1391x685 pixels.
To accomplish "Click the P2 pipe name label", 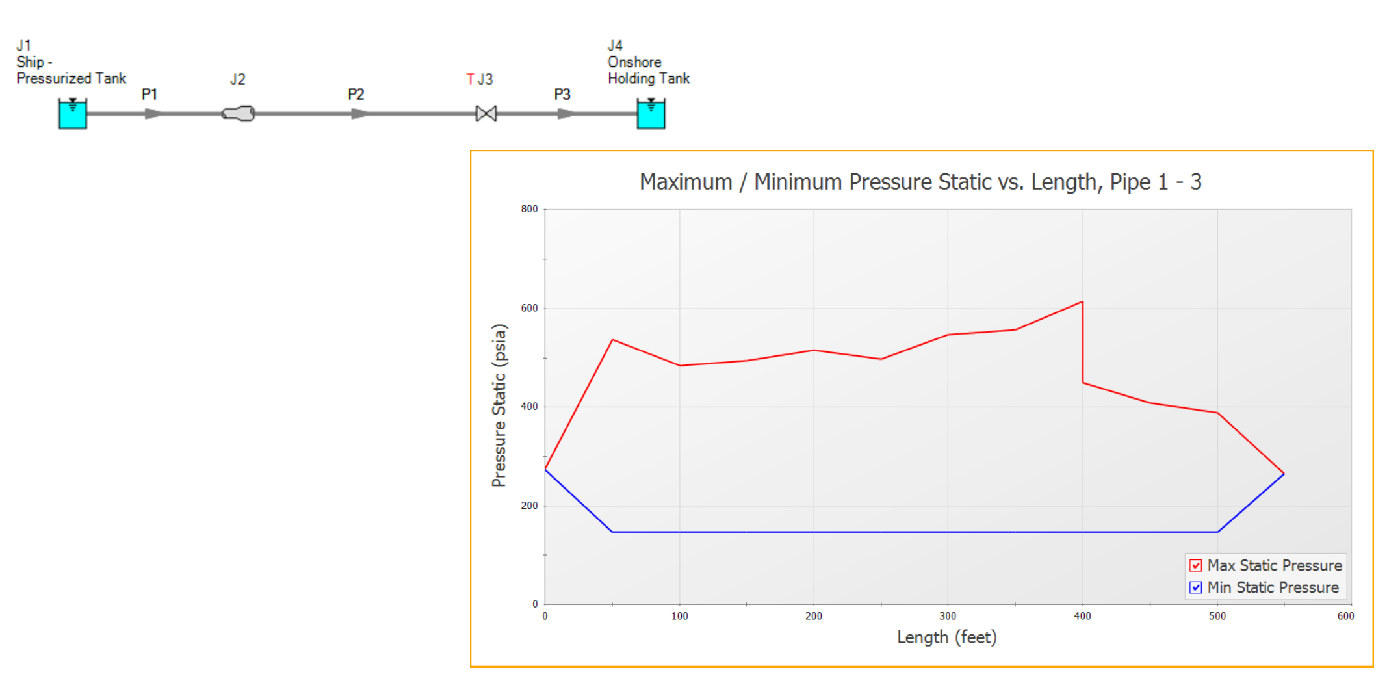I will [356, 94].
